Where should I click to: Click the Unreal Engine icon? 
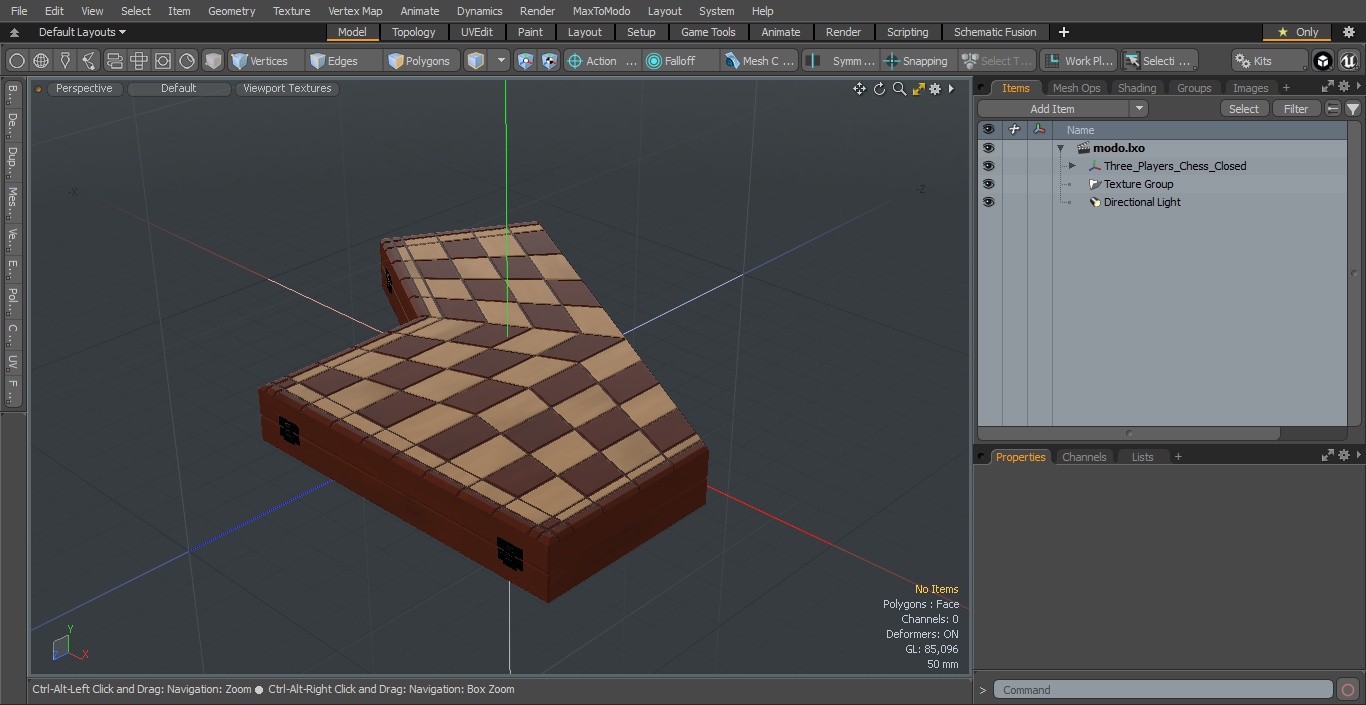pyautogui.click(x=1348, y=61)
